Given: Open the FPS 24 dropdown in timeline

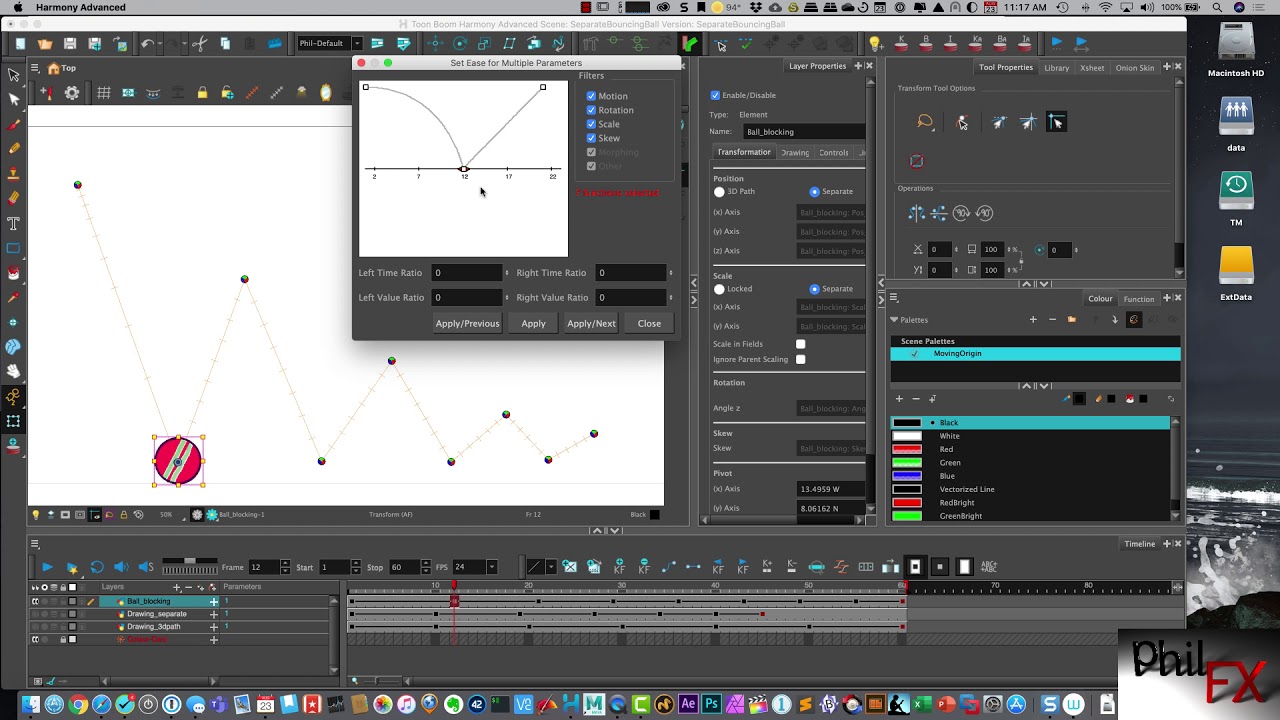Looking at the screenshot, I should pyautogui.click(x=491, y=567).
